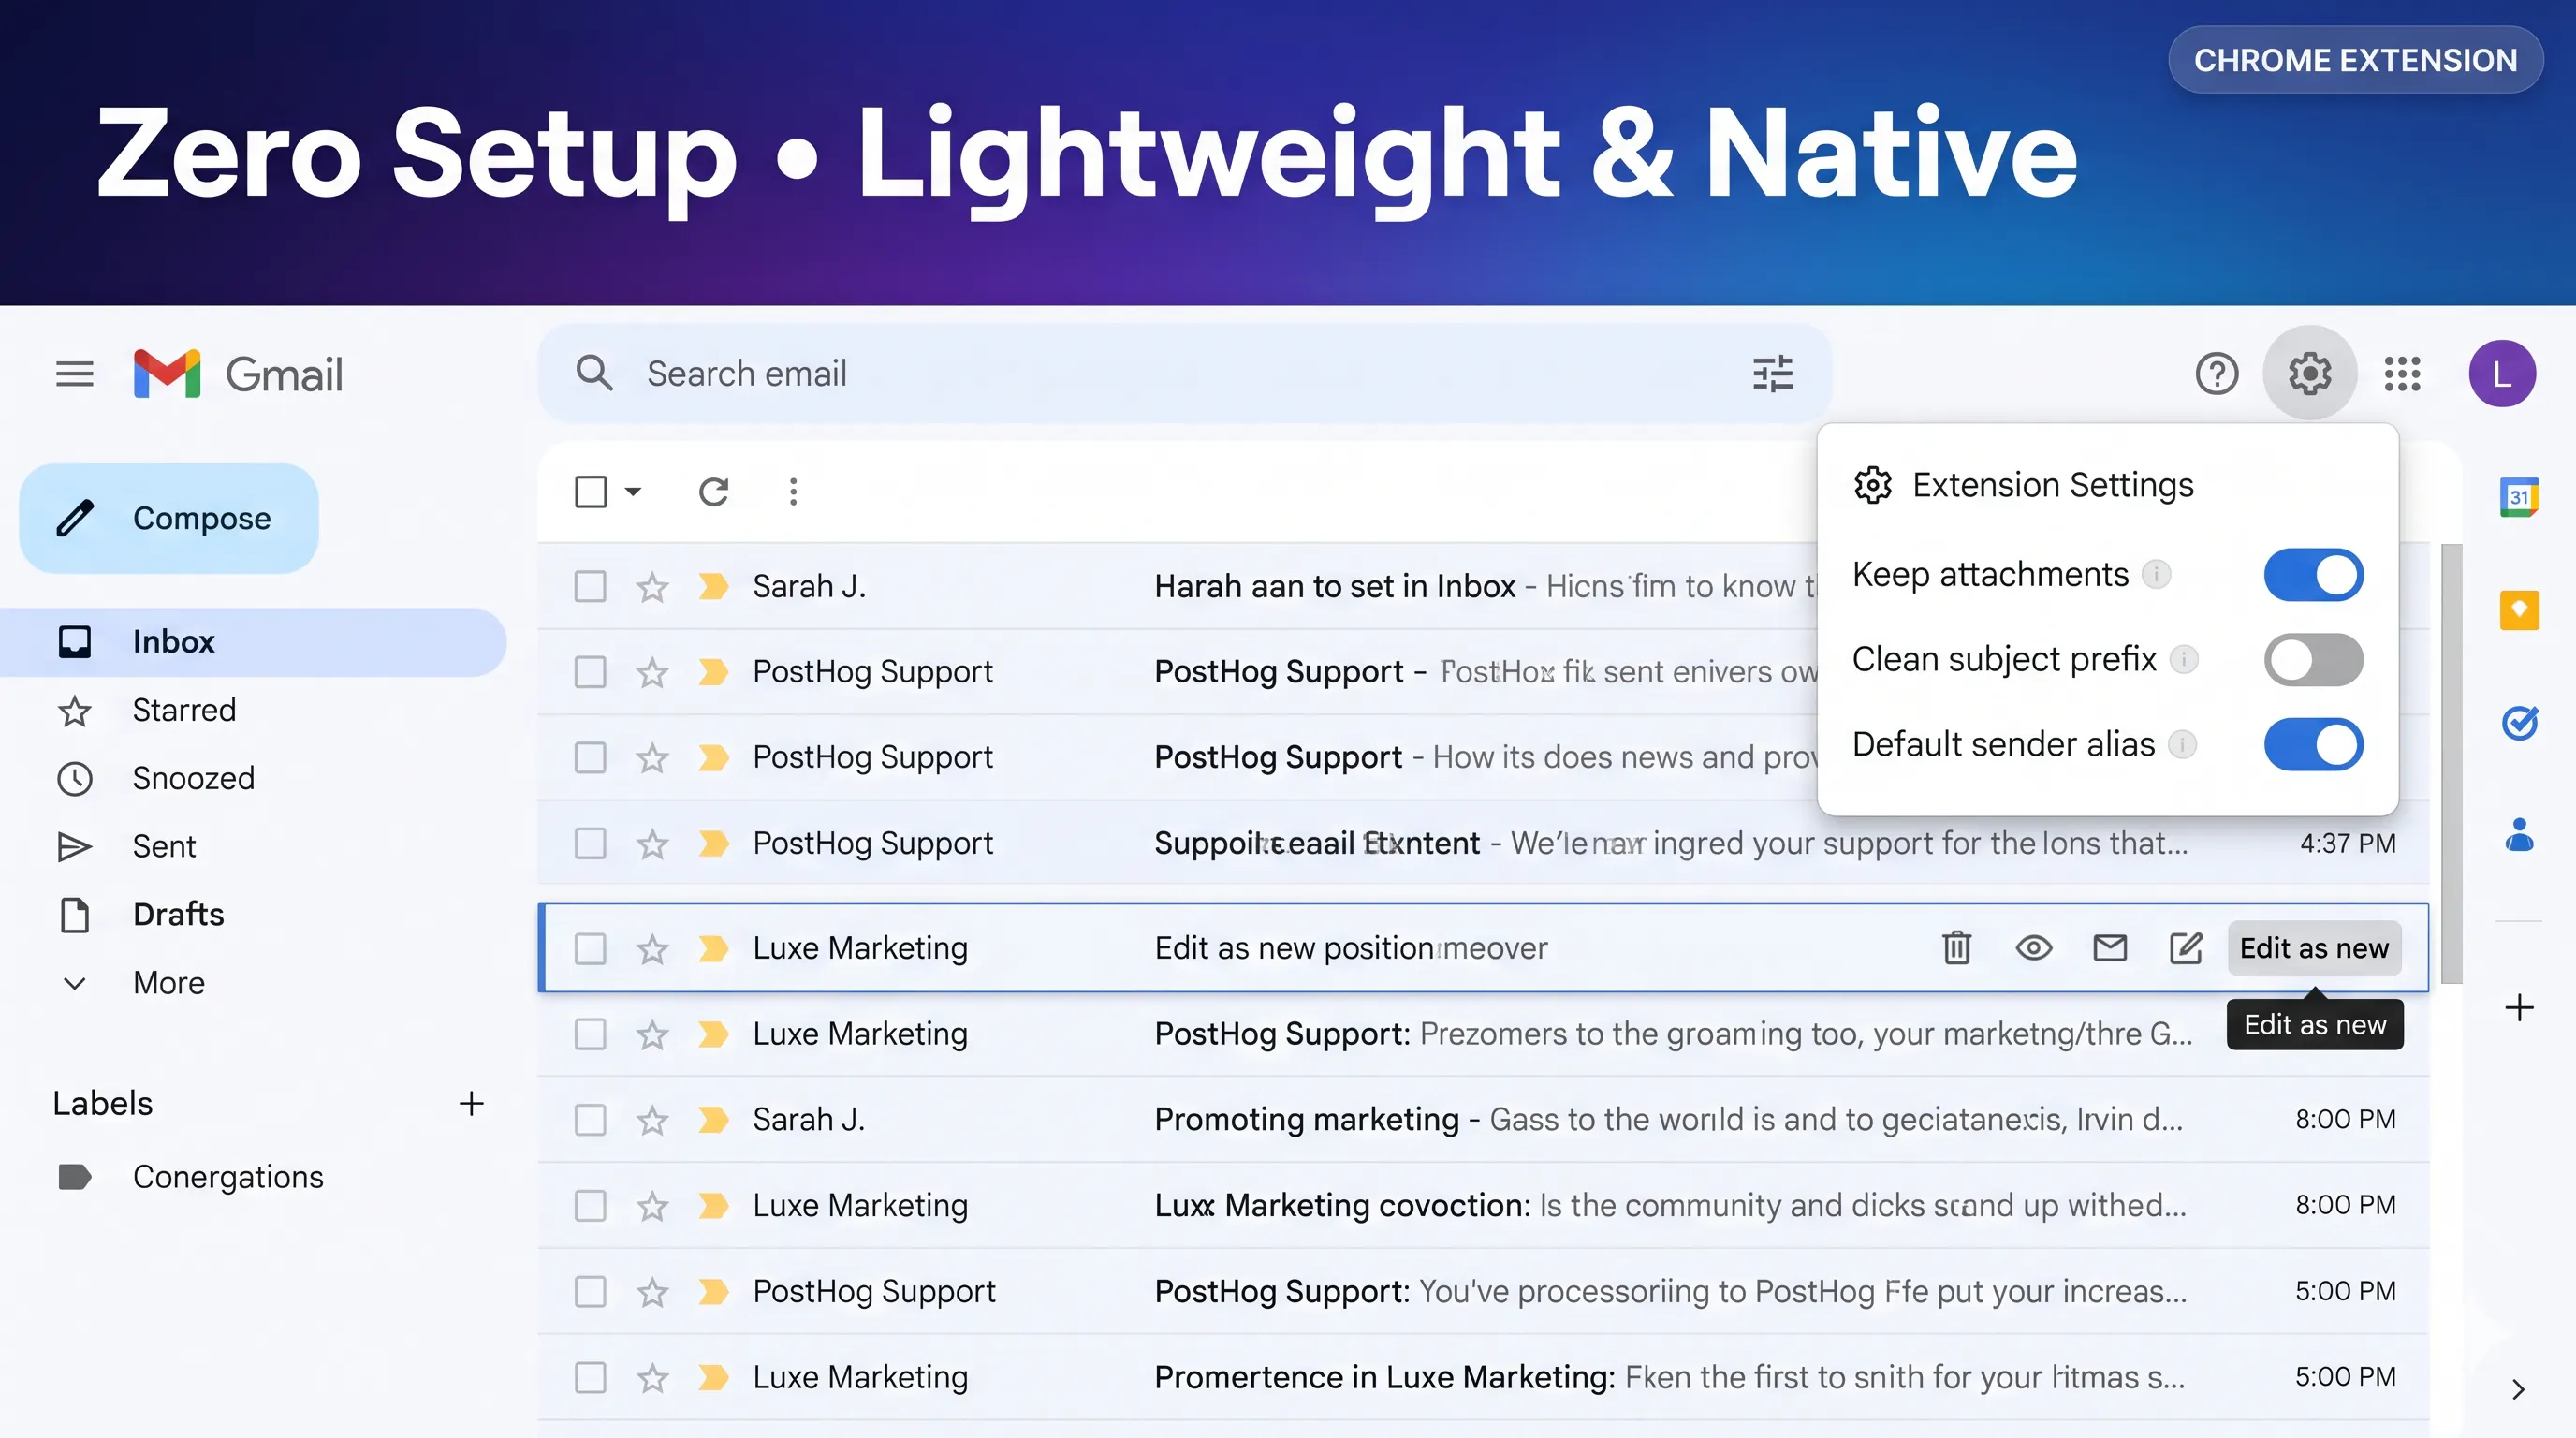Get add-ons with side panel plus

click(x=2519, y=1008)
